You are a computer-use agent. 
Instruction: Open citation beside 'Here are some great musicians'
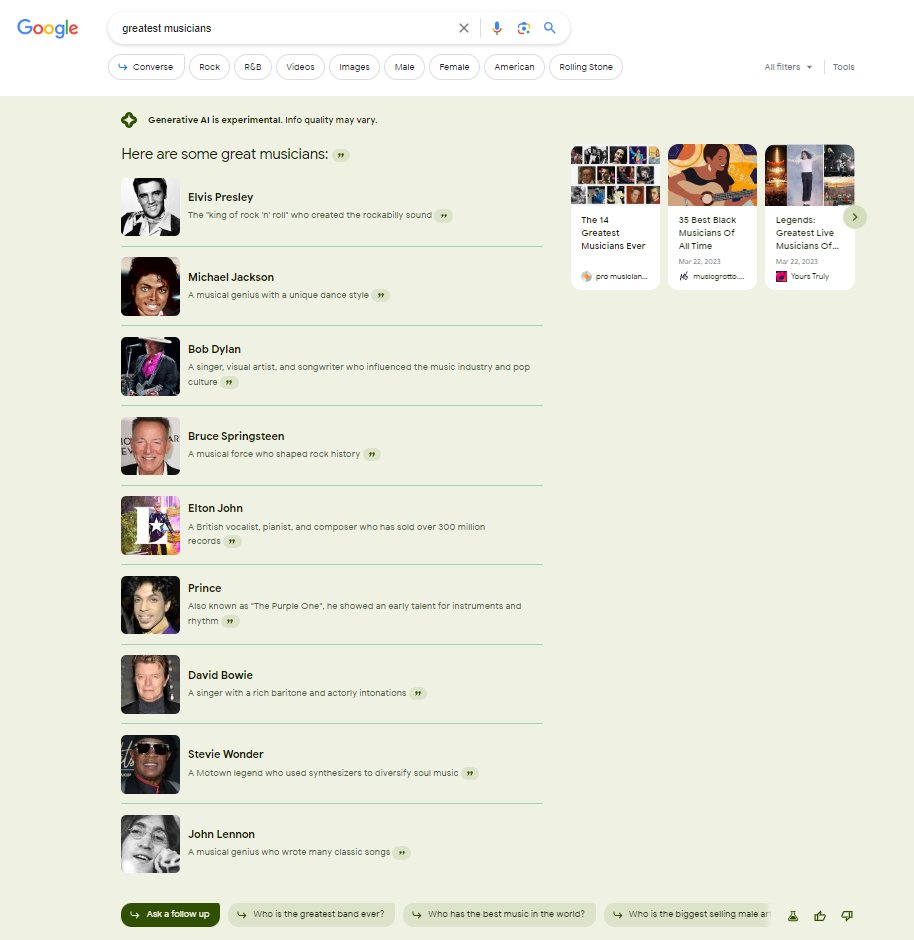point(341,155)
